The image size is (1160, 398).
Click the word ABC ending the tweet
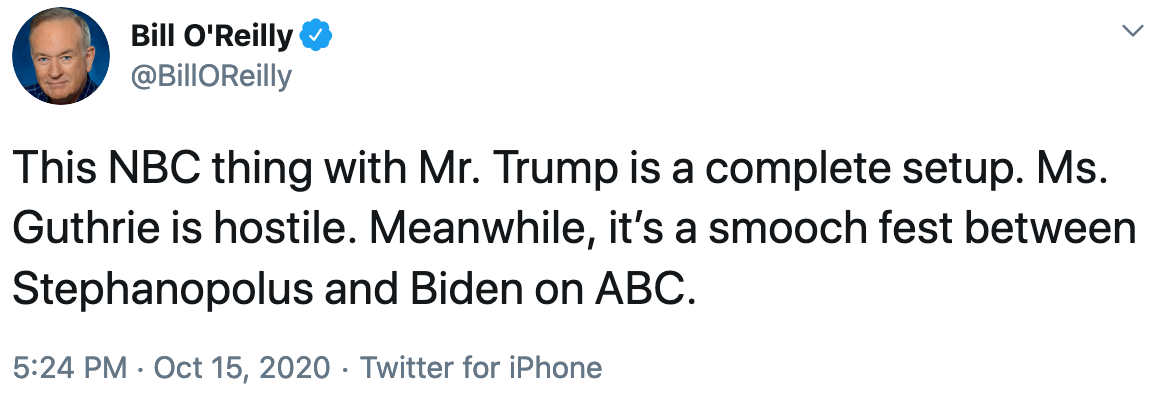[644, 290]
